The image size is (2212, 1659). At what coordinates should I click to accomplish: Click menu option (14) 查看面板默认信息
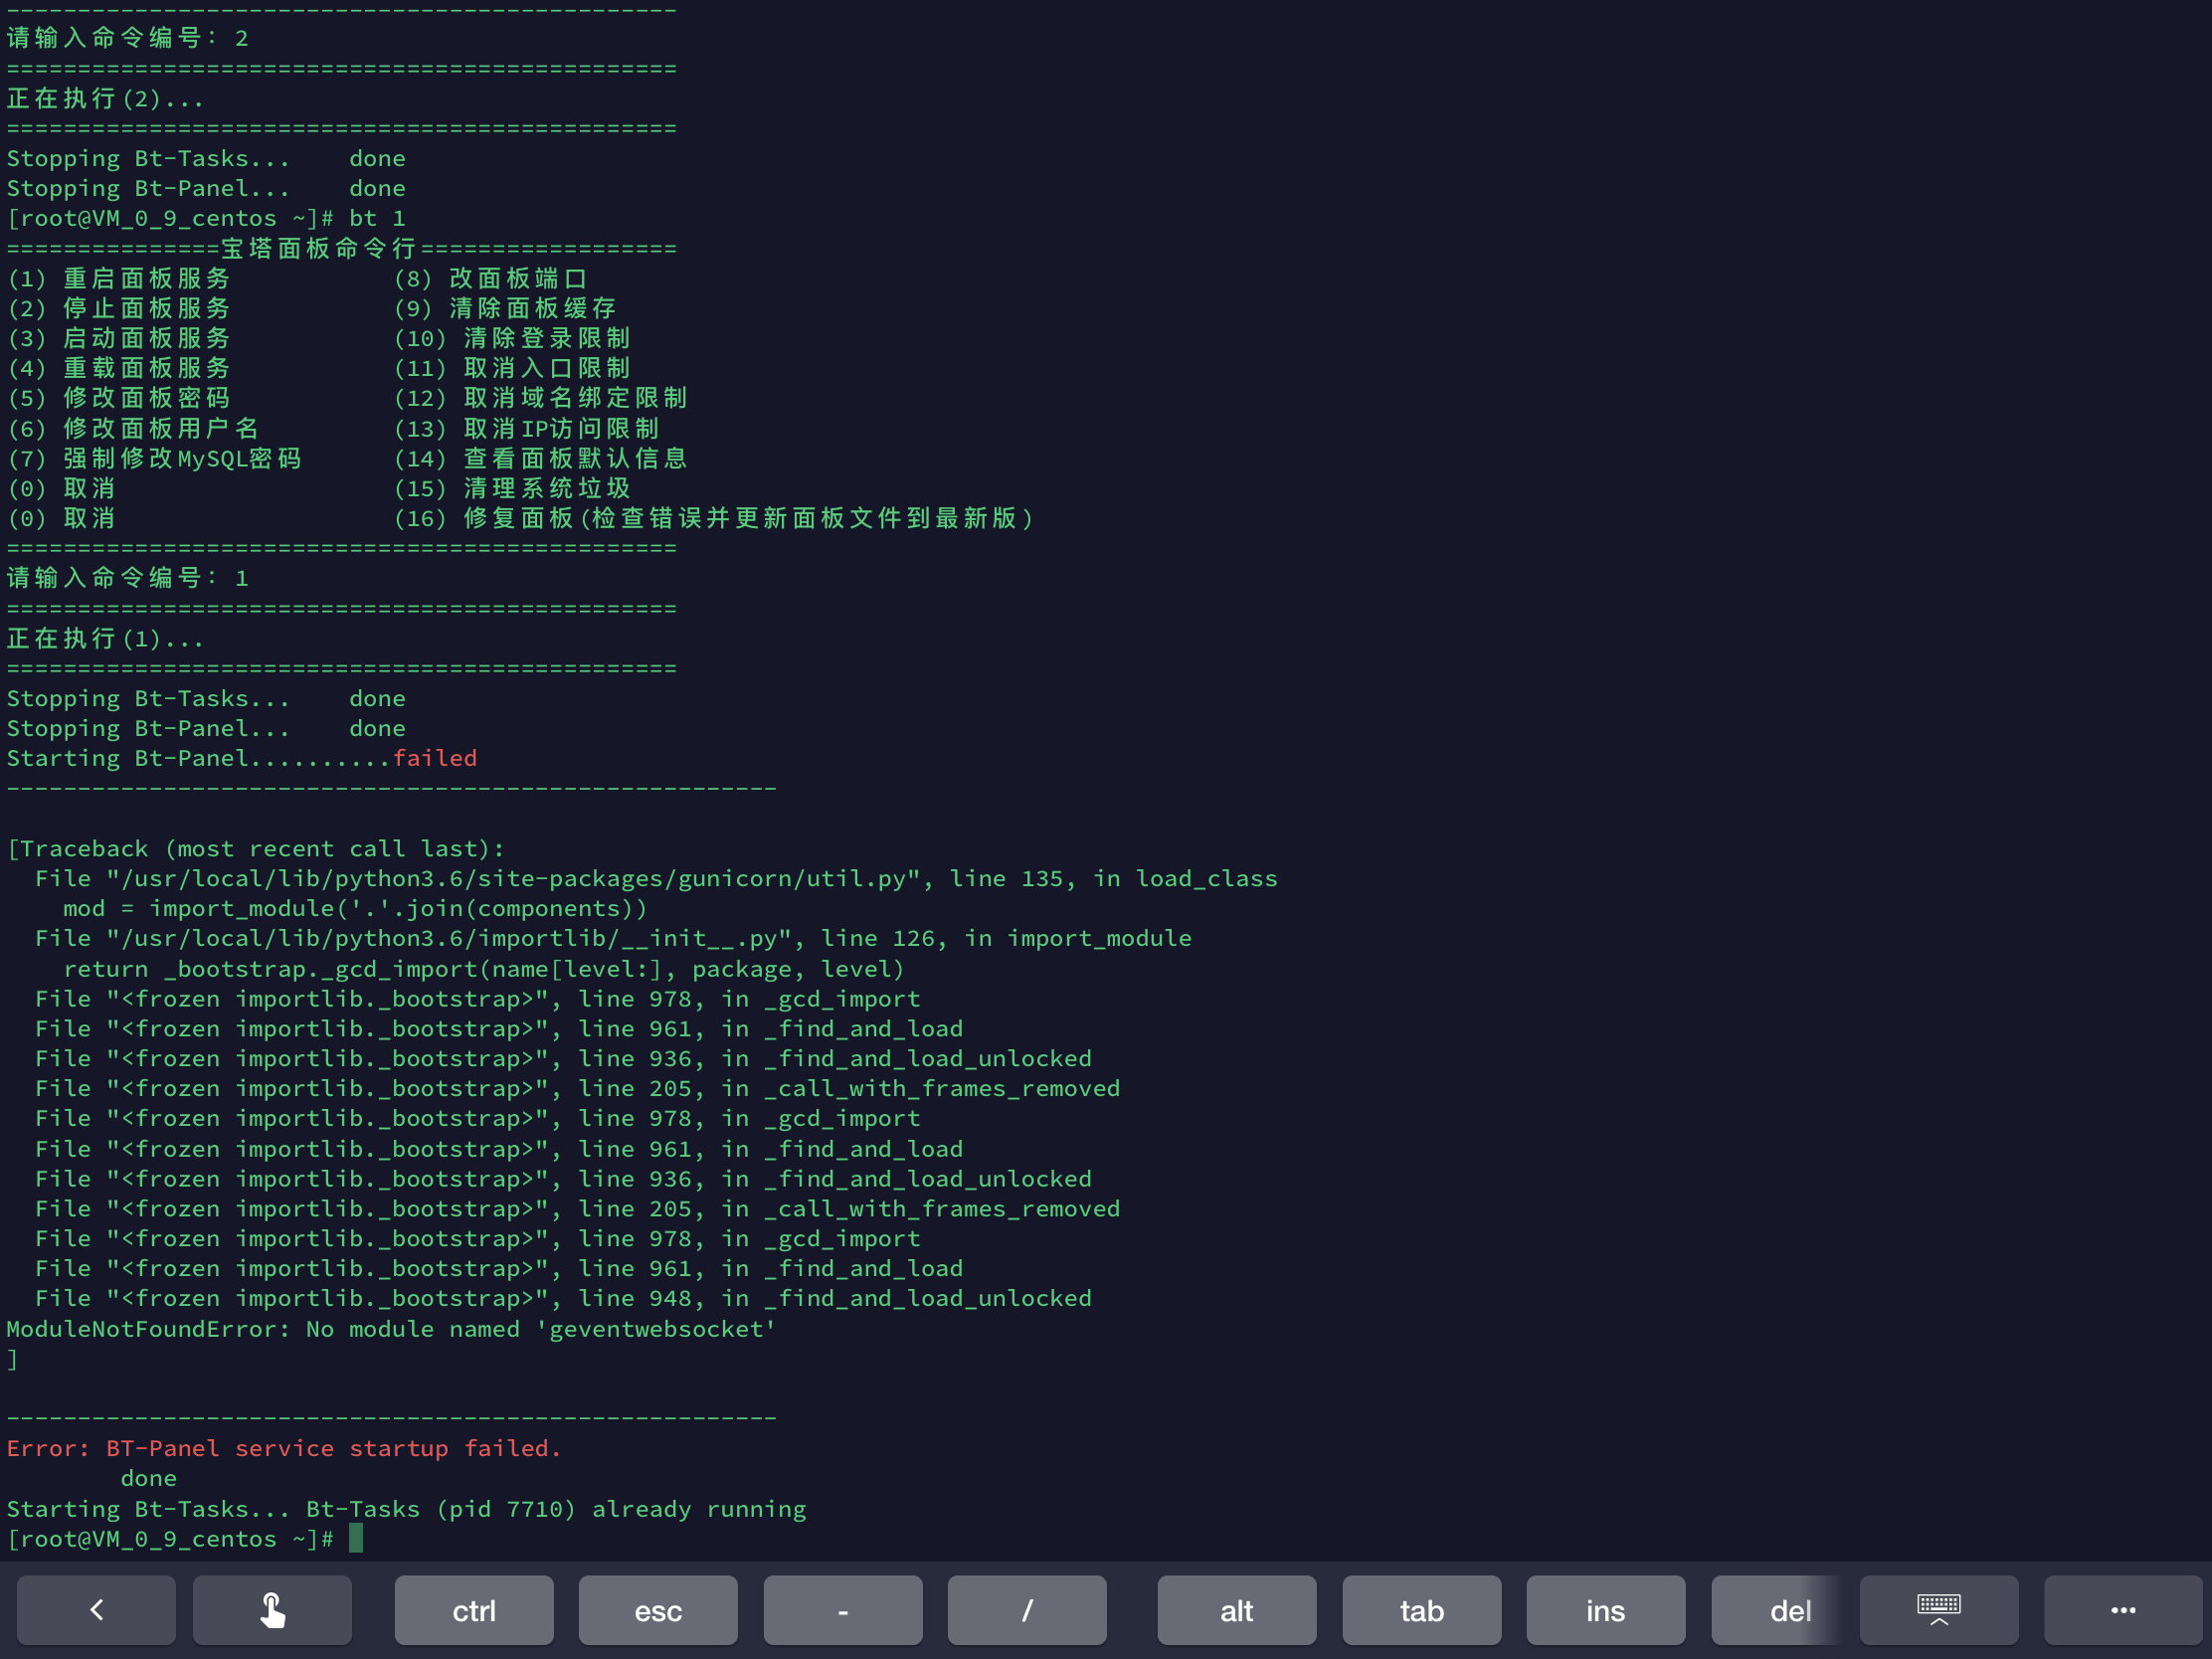540,458
